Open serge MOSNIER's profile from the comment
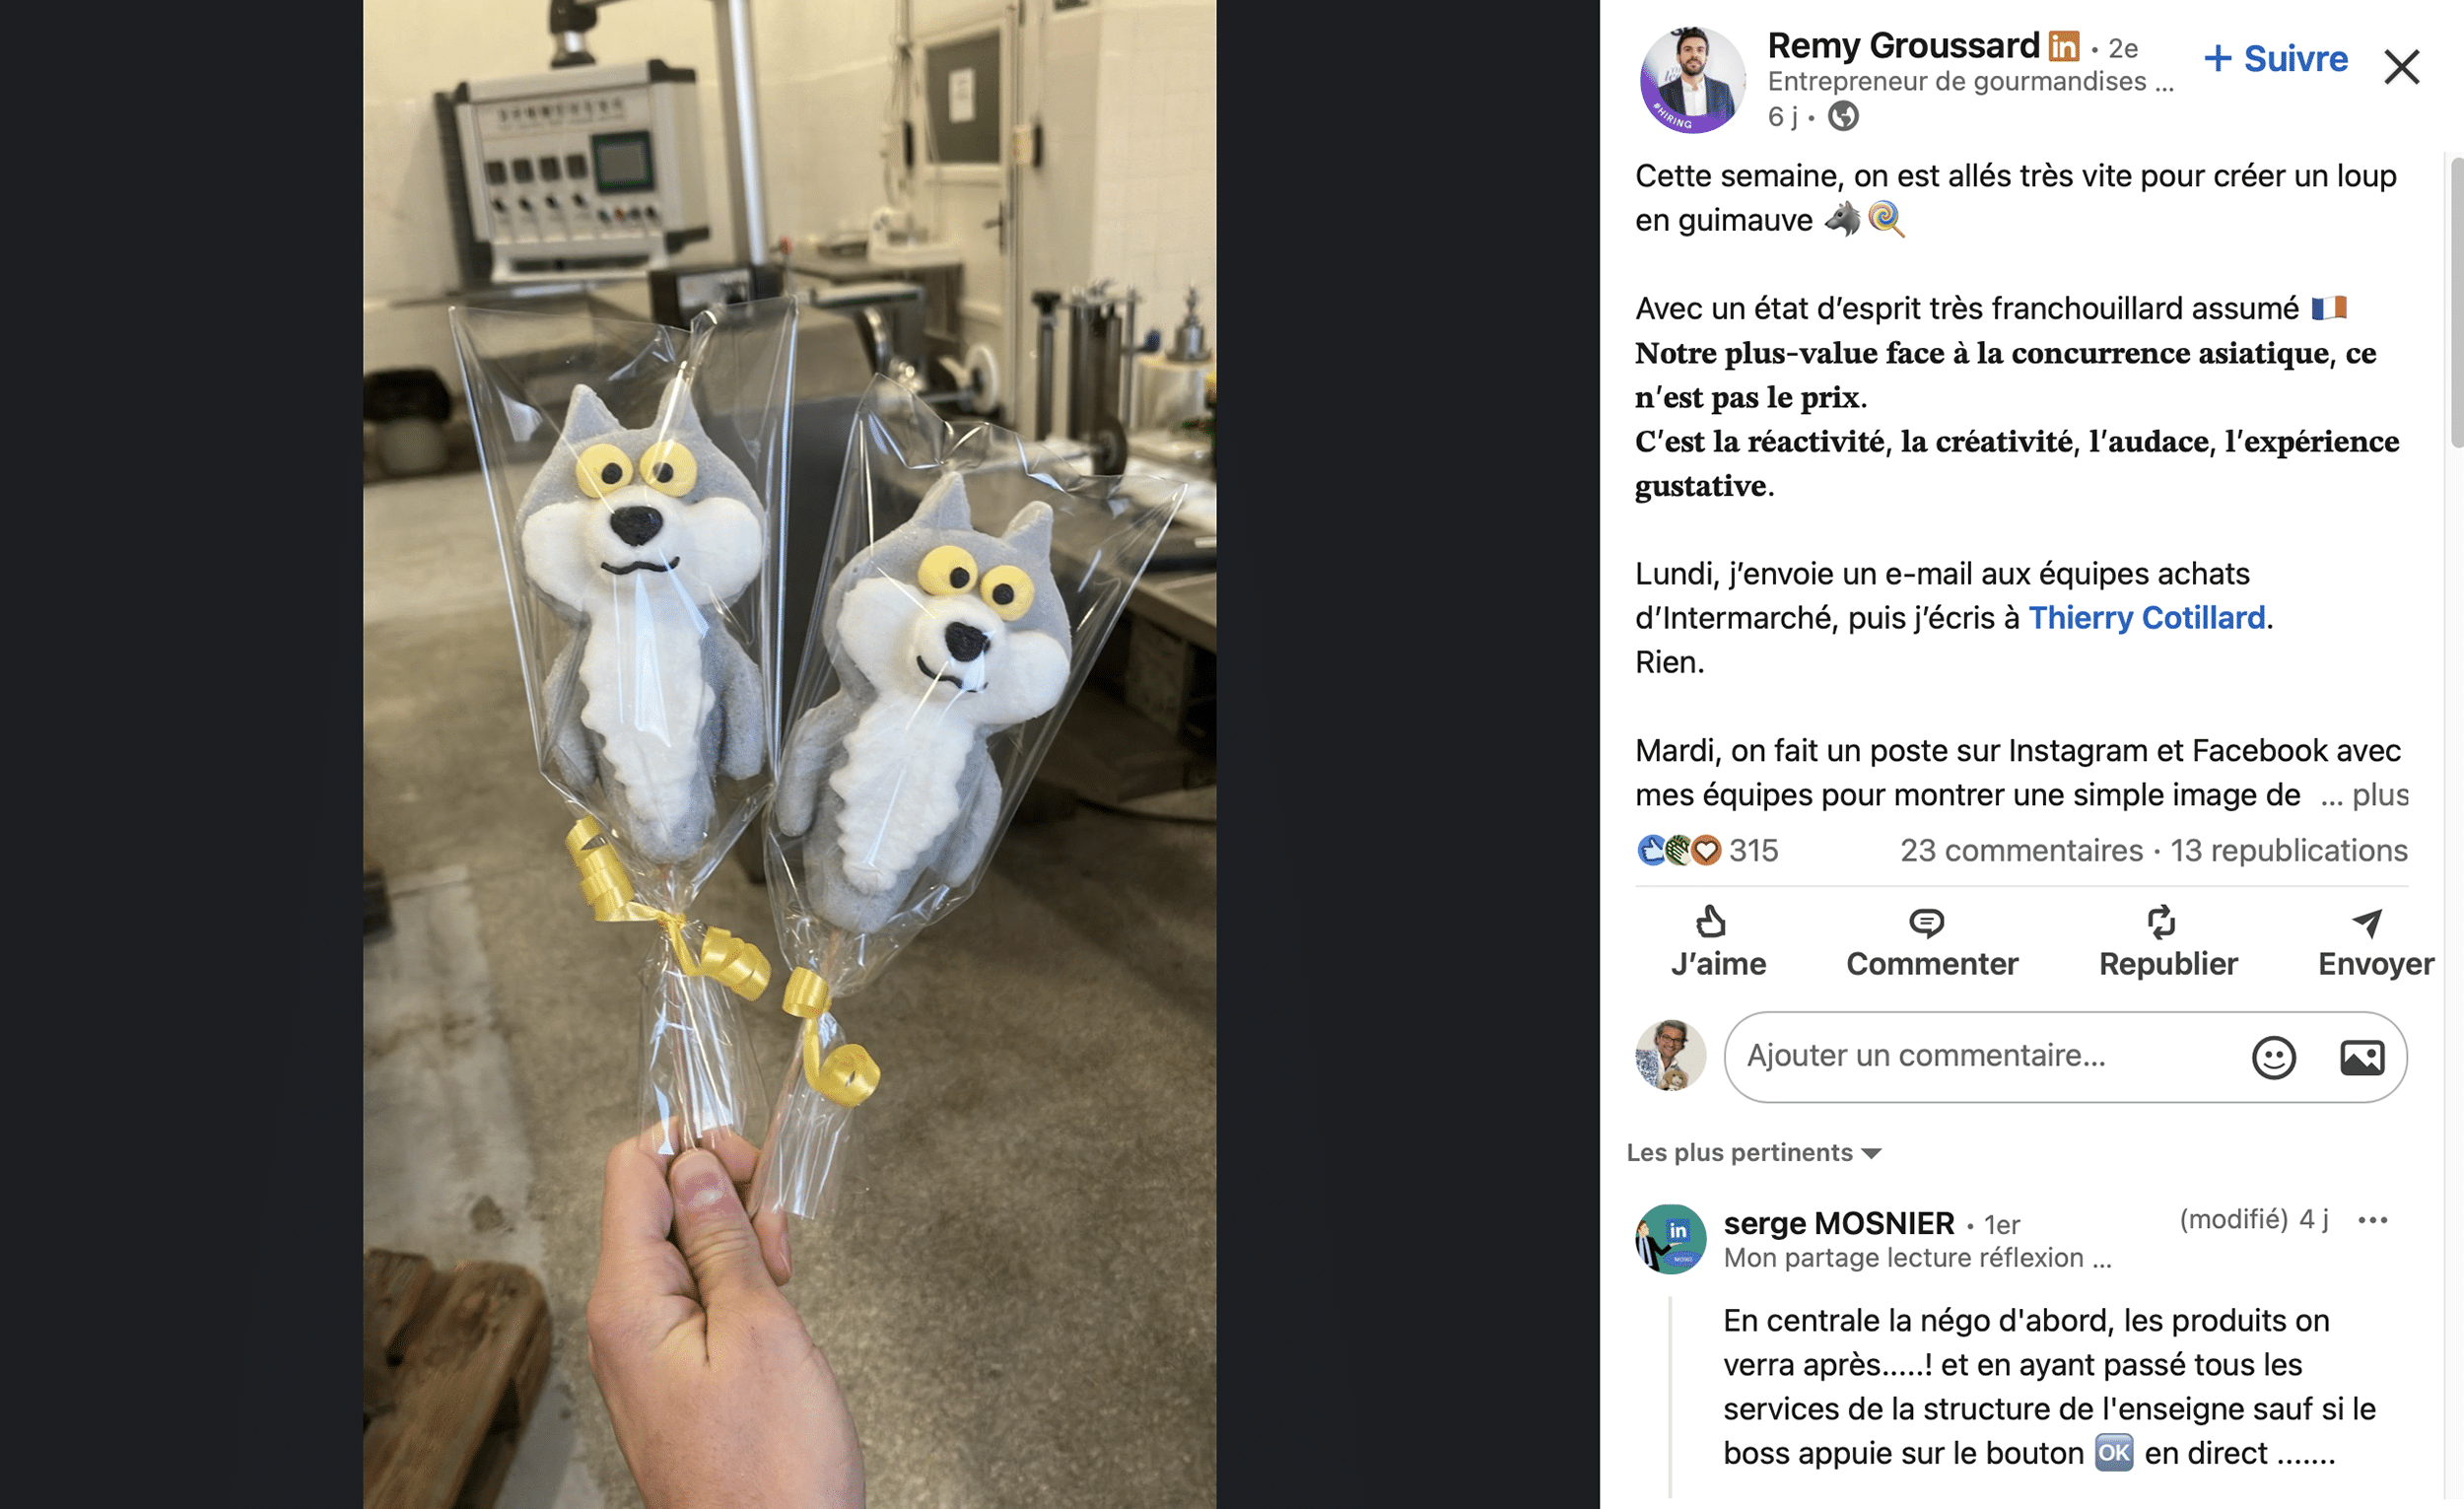This screenshot has height=1509, width=2464. [x=1838, y=1223]
